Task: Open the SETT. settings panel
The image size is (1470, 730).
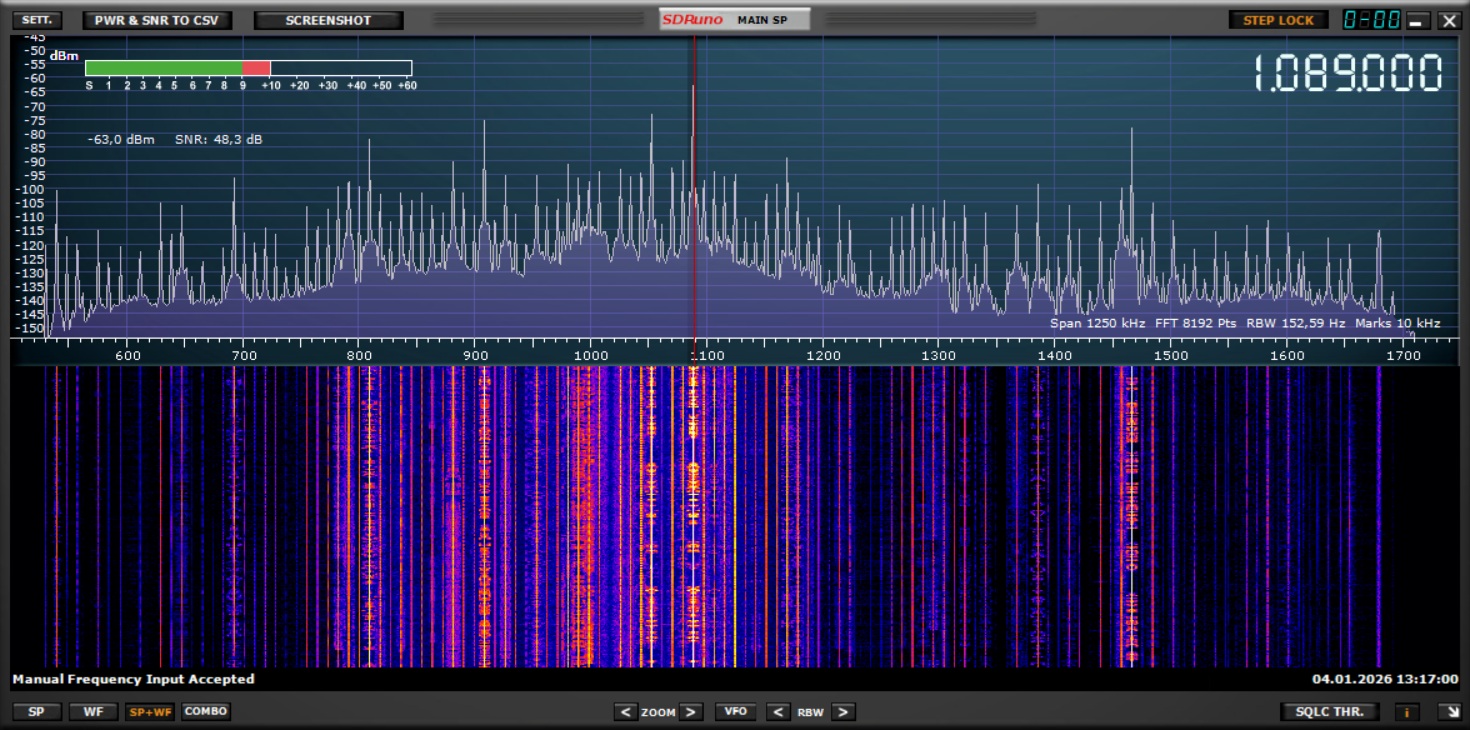Action: (37, 20)
